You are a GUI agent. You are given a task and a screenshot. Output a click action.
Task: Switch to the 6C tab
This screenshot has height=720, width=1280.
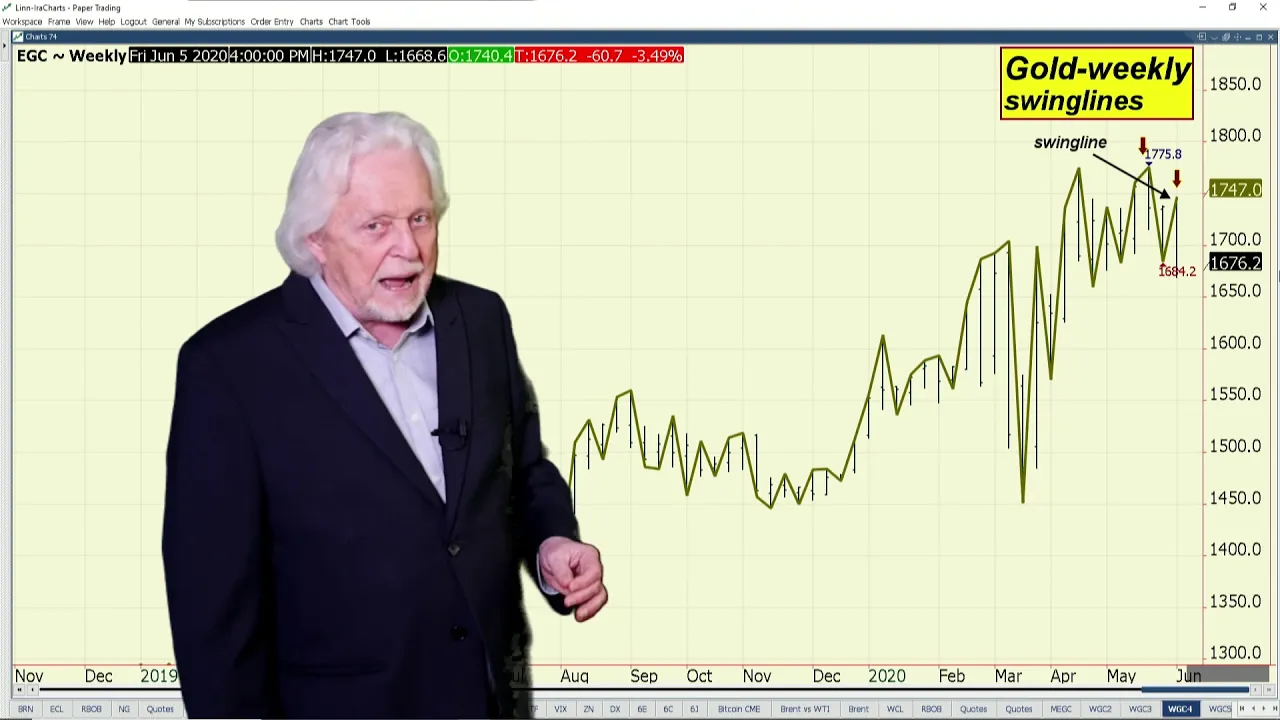tap(668, 709)
